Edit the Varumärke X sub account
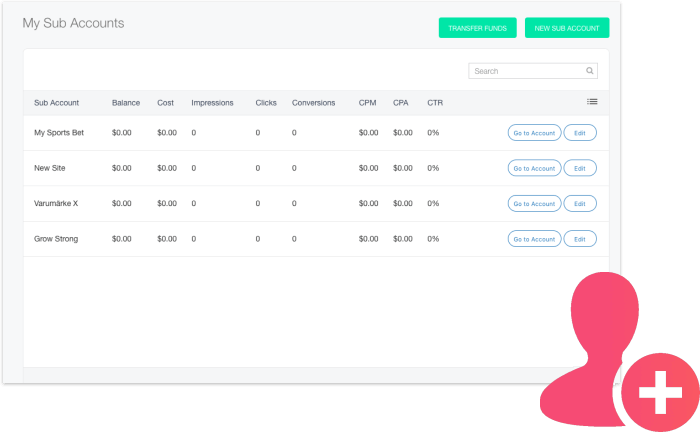This screenshot has width=700, height=432. coord(580,204)
